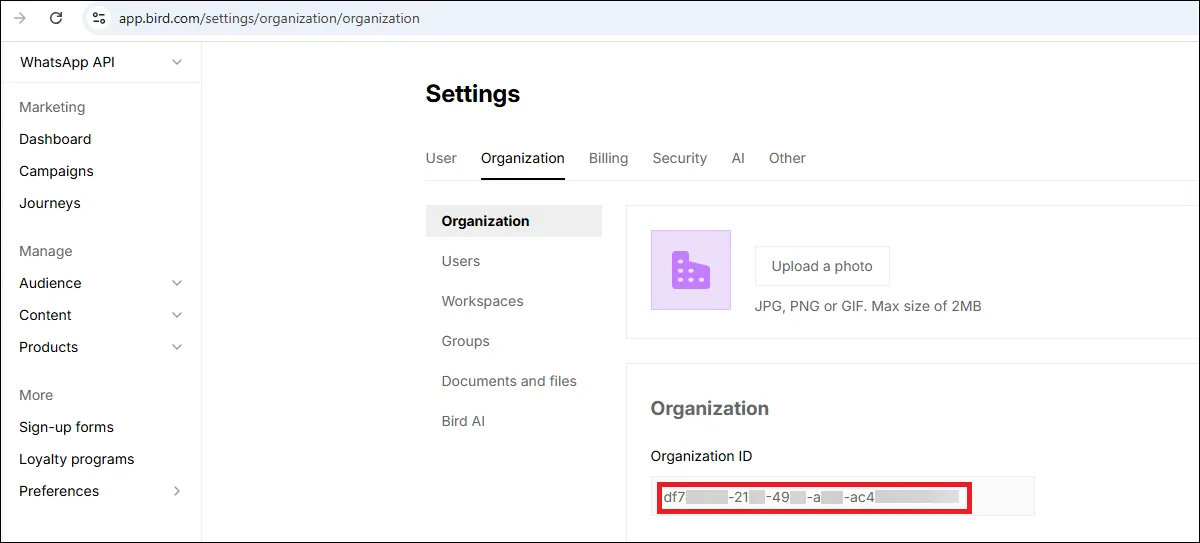1200x543 pixels.
Task: Open Workspaces in settings sidebar
Action: pyautogui.click(x=483, y=301)
